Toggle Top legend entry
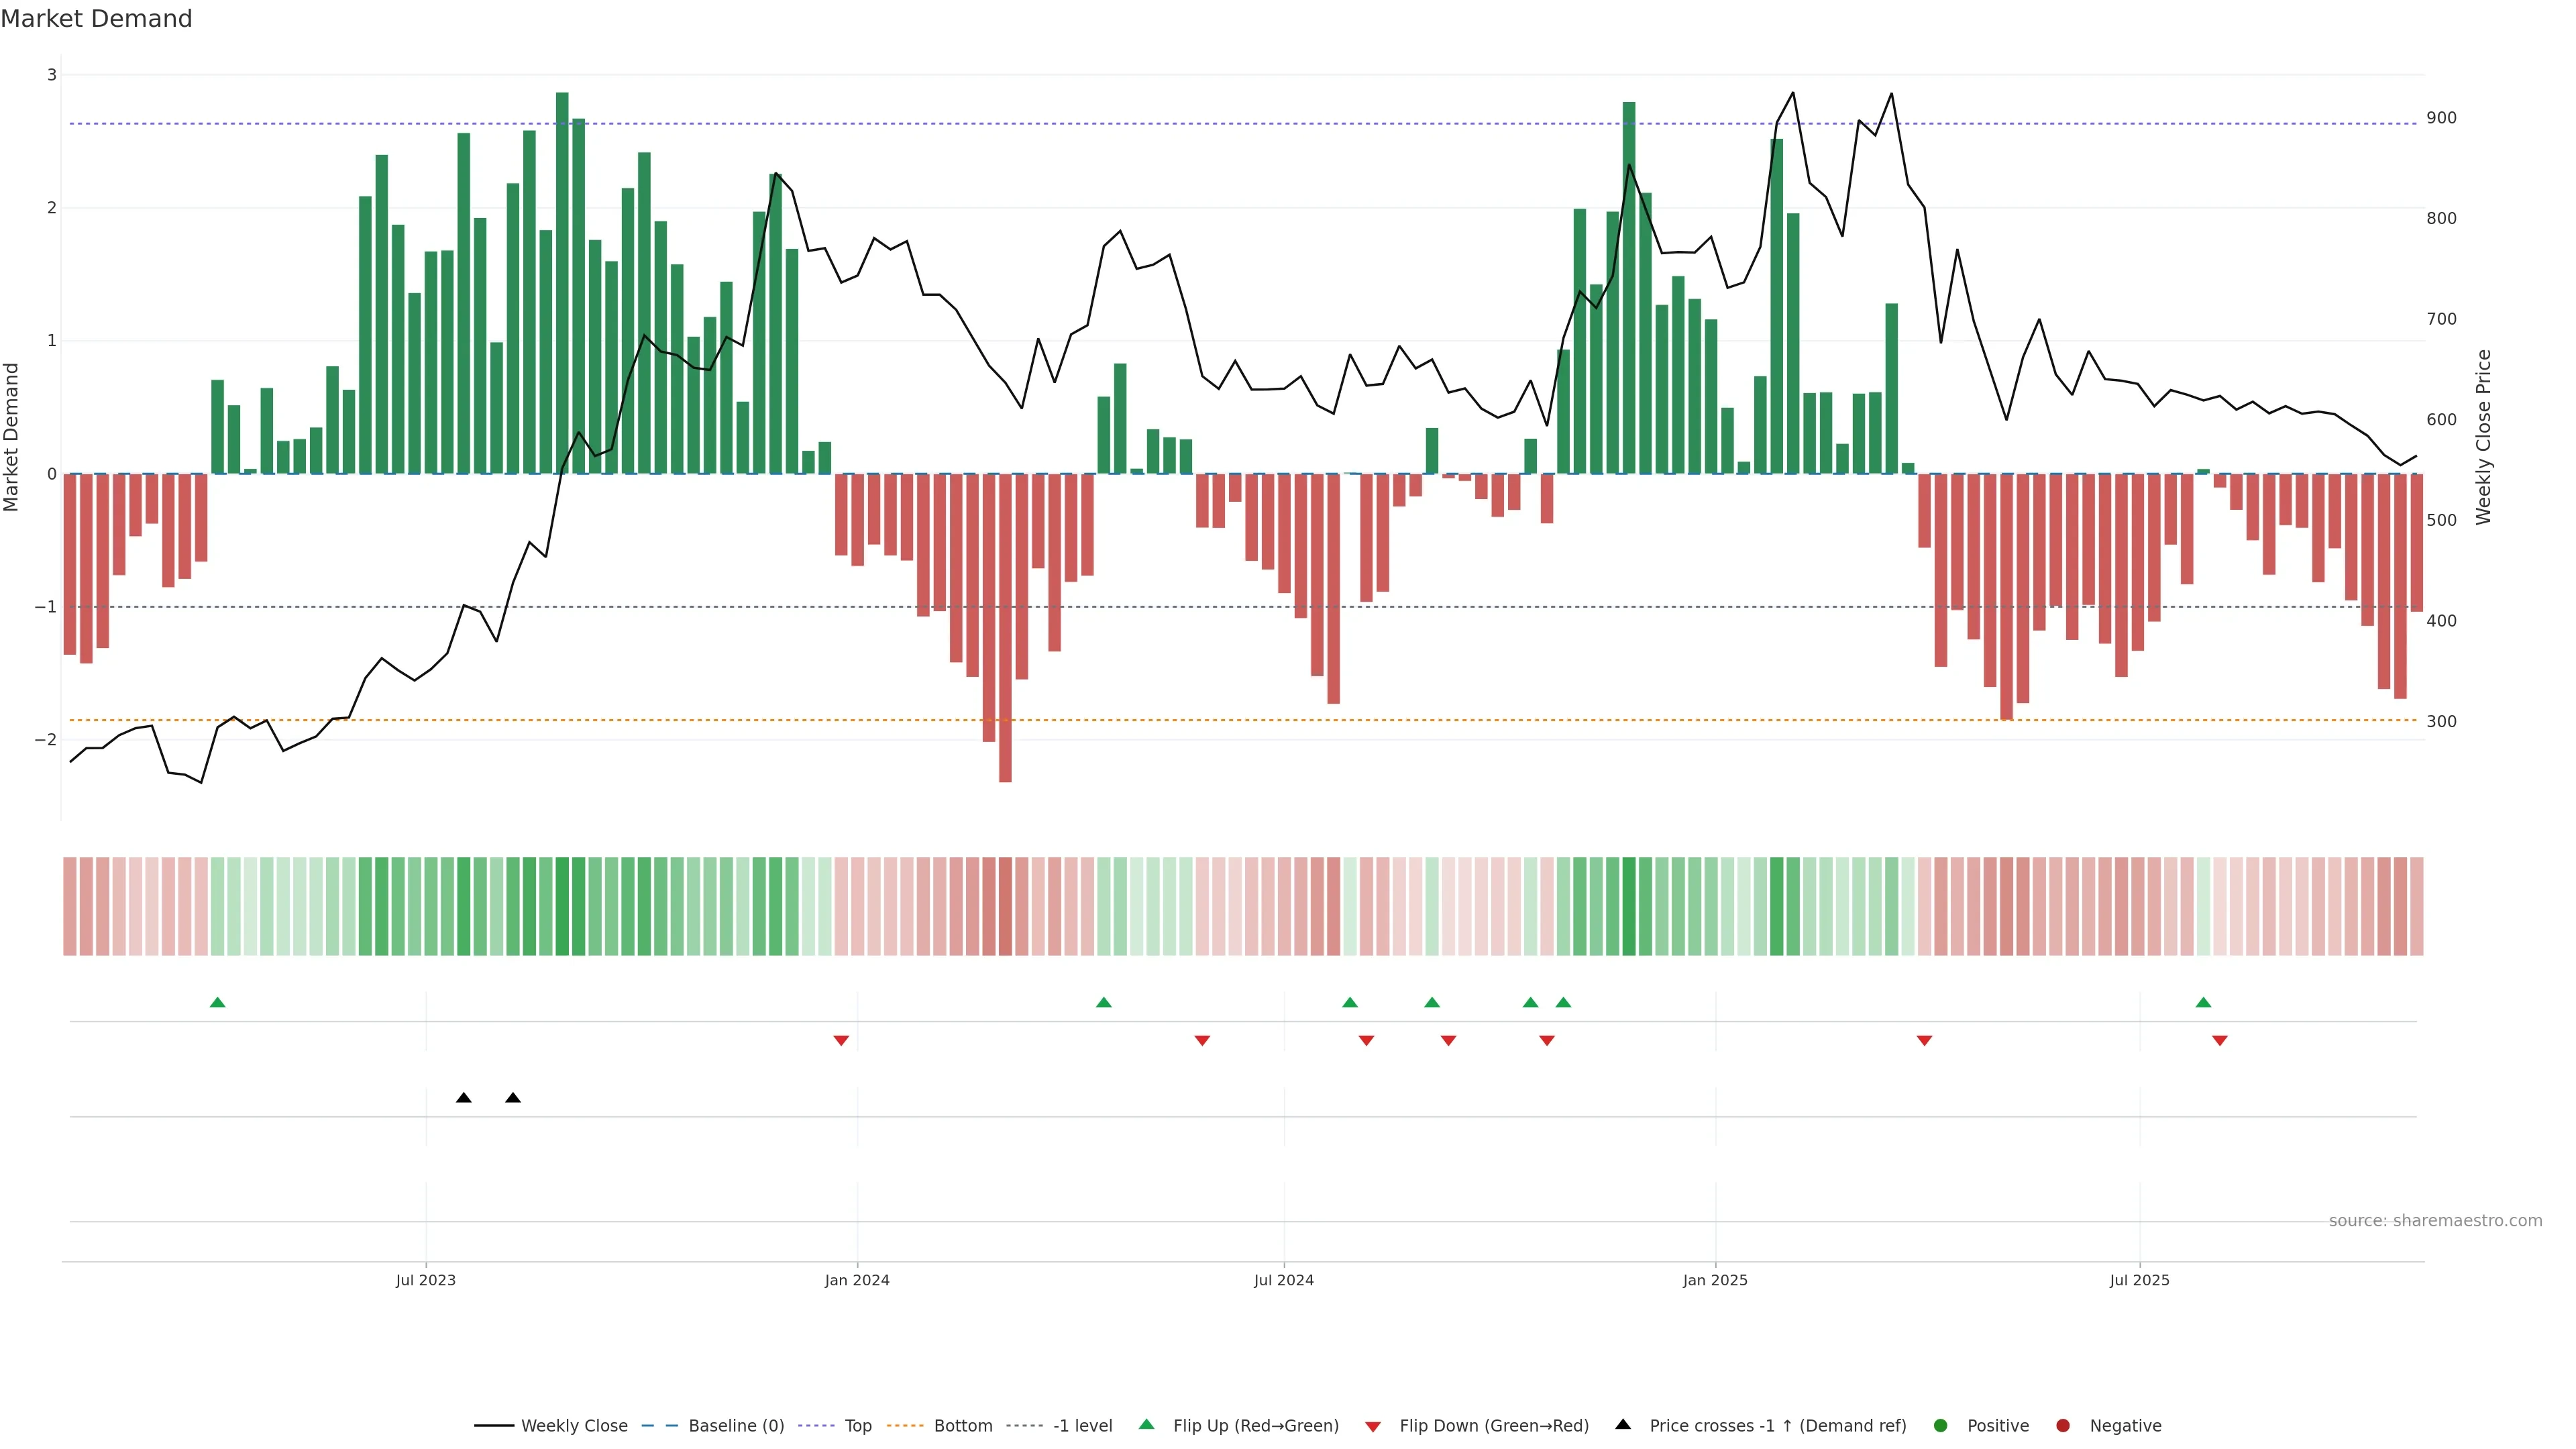 tap(857, 1426)
